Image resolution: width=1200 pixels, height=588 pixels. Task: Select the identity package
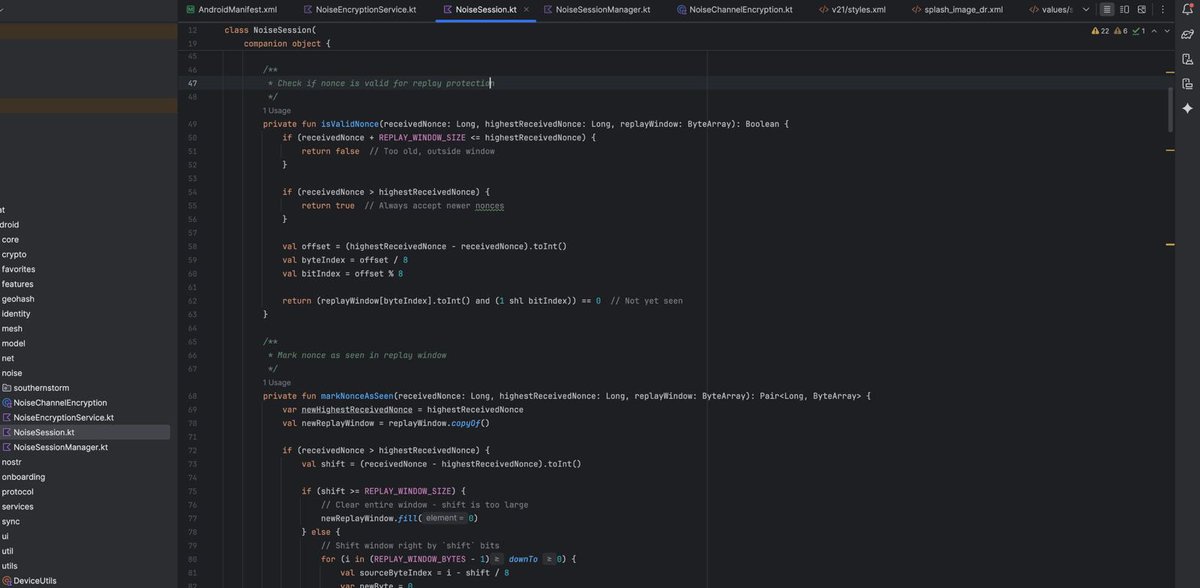pos(16,314)
